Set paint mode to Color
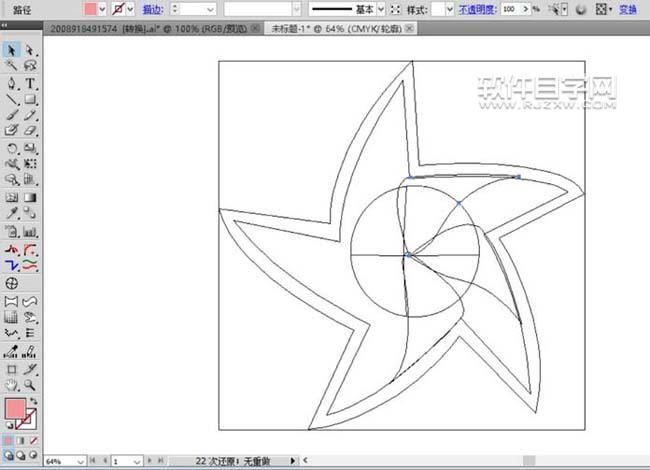The height and width of the screenshot is (470, 650). pyautogui.click(x=8, y=440)
